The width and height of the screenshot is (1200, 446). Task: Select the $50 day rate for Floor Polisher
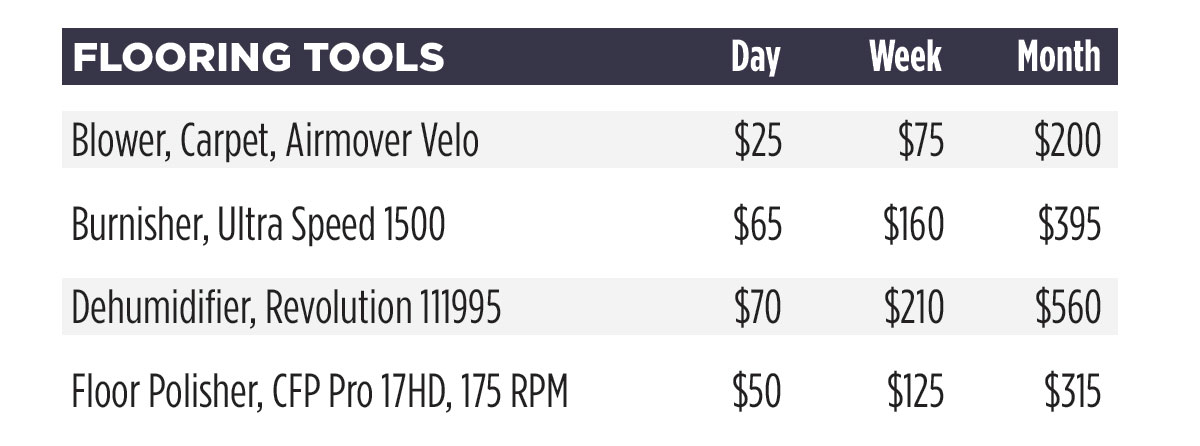coord(756,393)
